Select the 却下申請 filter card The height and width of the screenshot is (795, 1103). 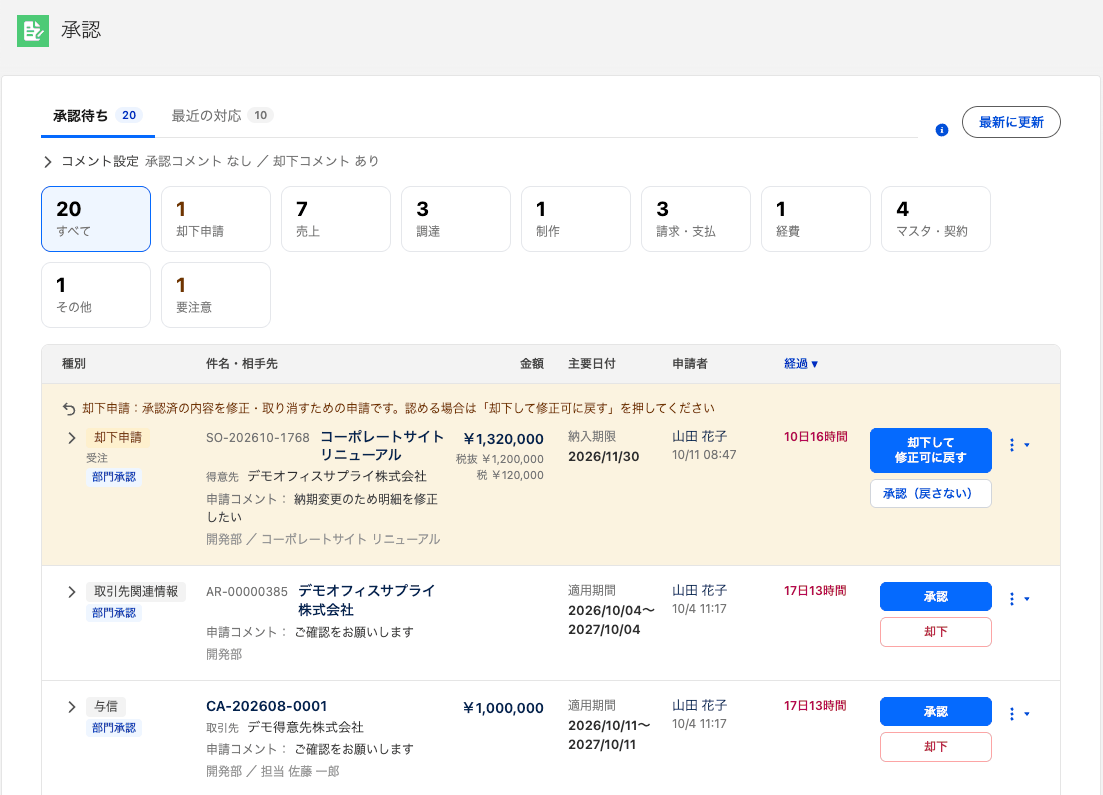[216, 219]
